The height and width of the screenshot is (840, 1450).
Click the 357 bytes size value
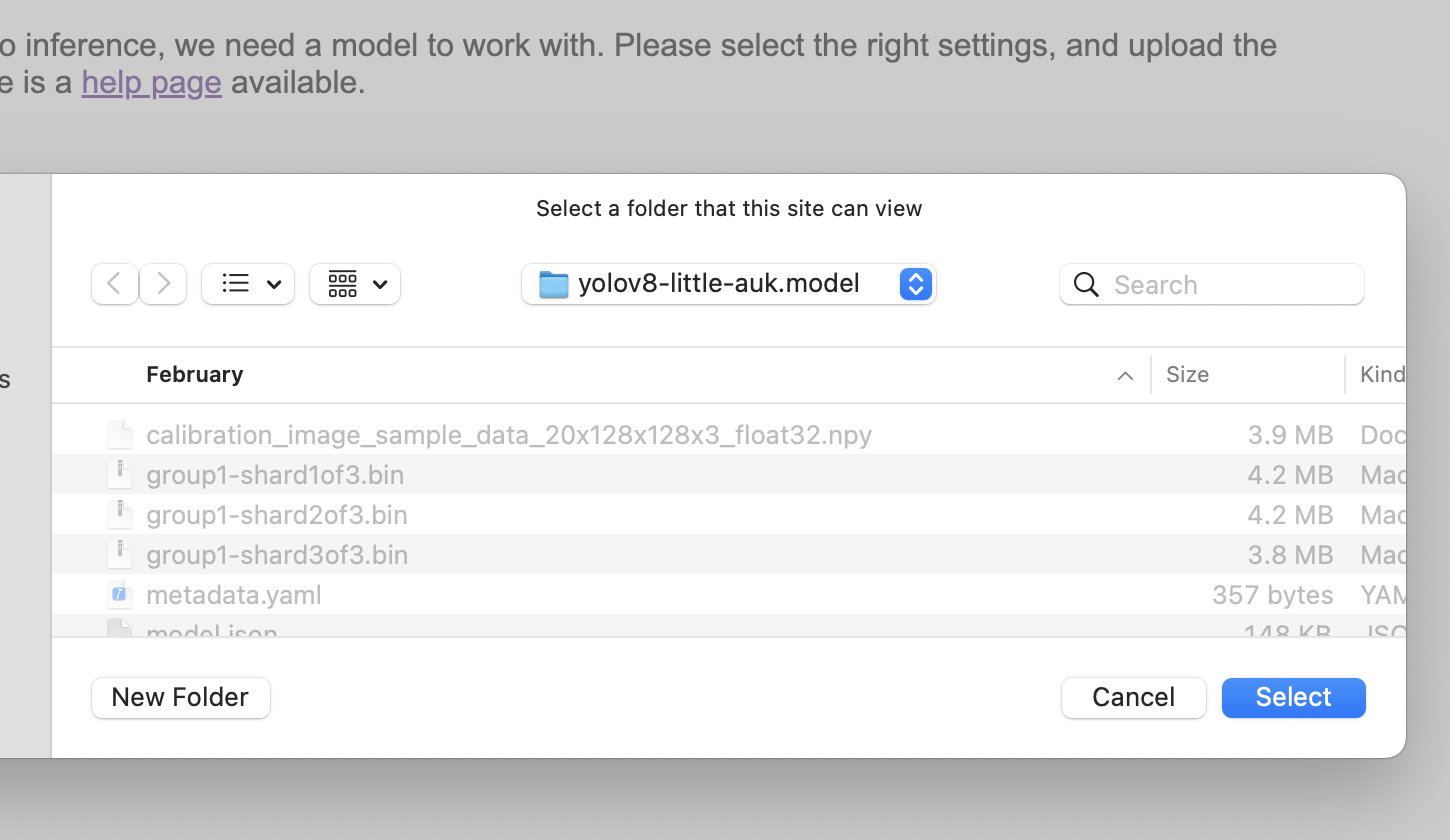(x=1273, y=594)
